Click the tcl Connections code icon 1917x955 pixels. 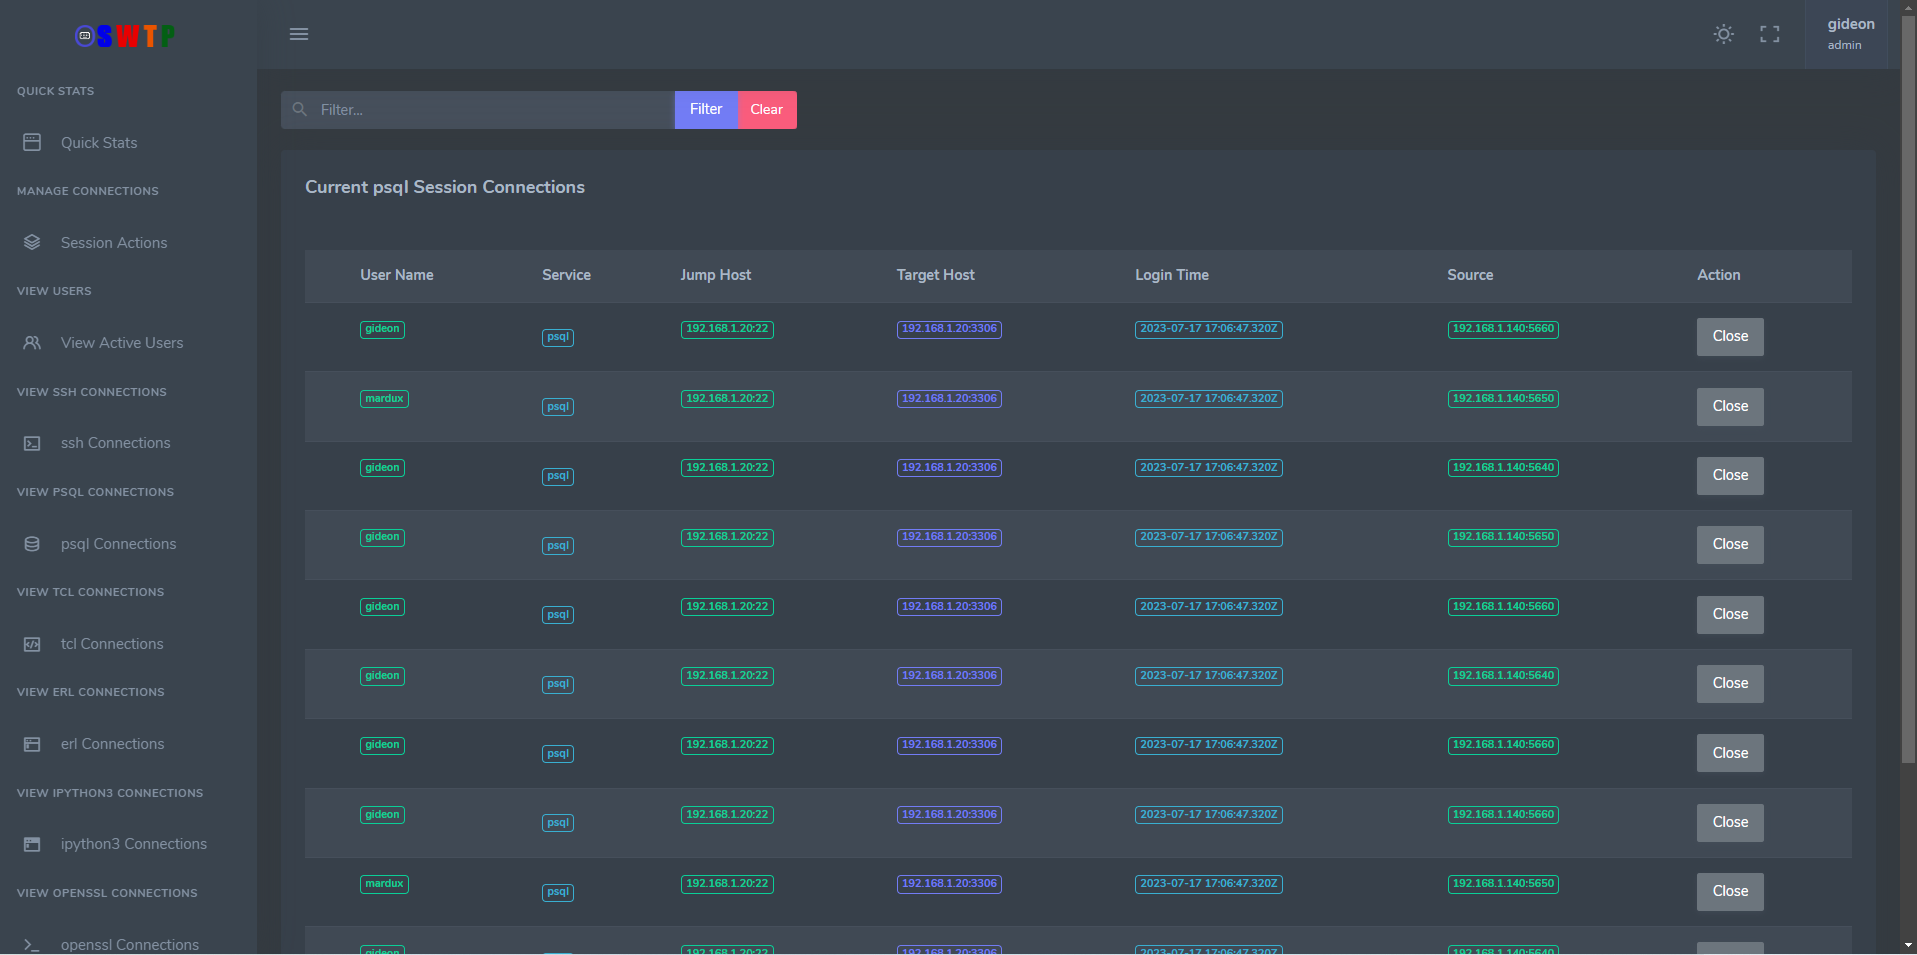[32, 644]
